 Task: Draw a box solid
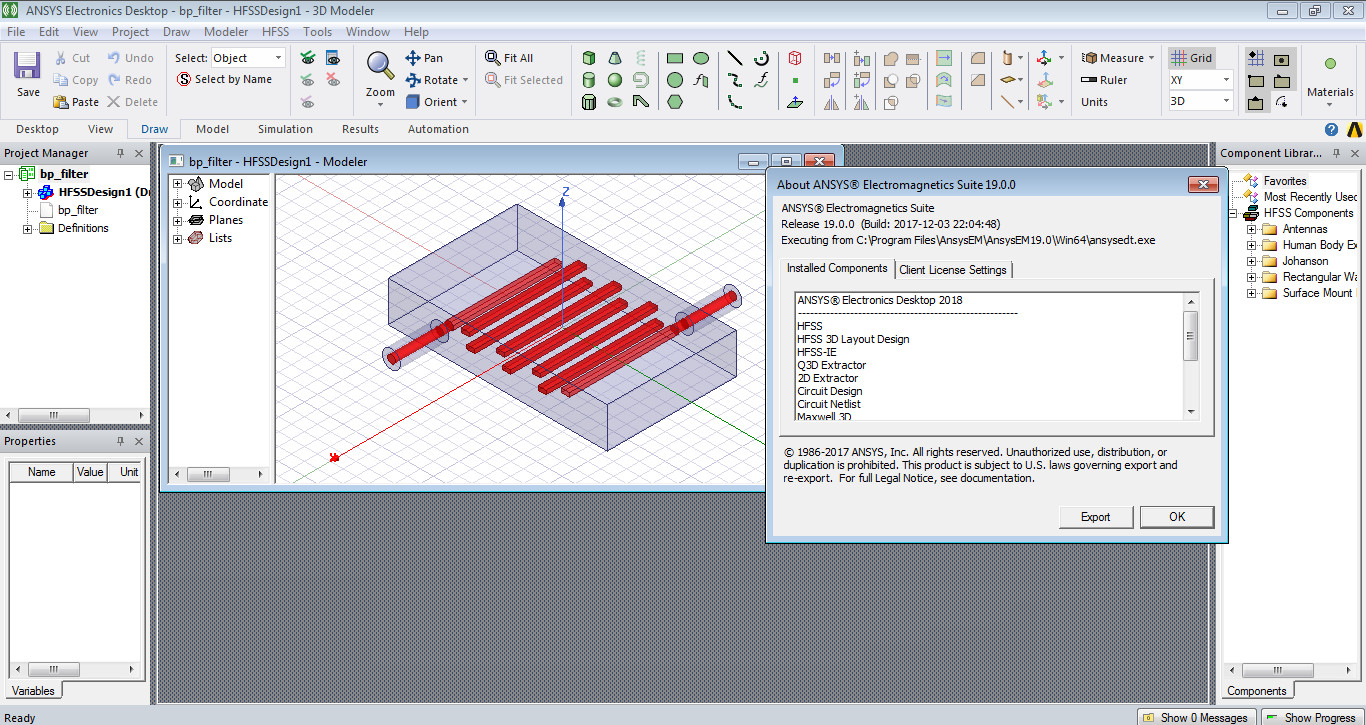(589, 58)
